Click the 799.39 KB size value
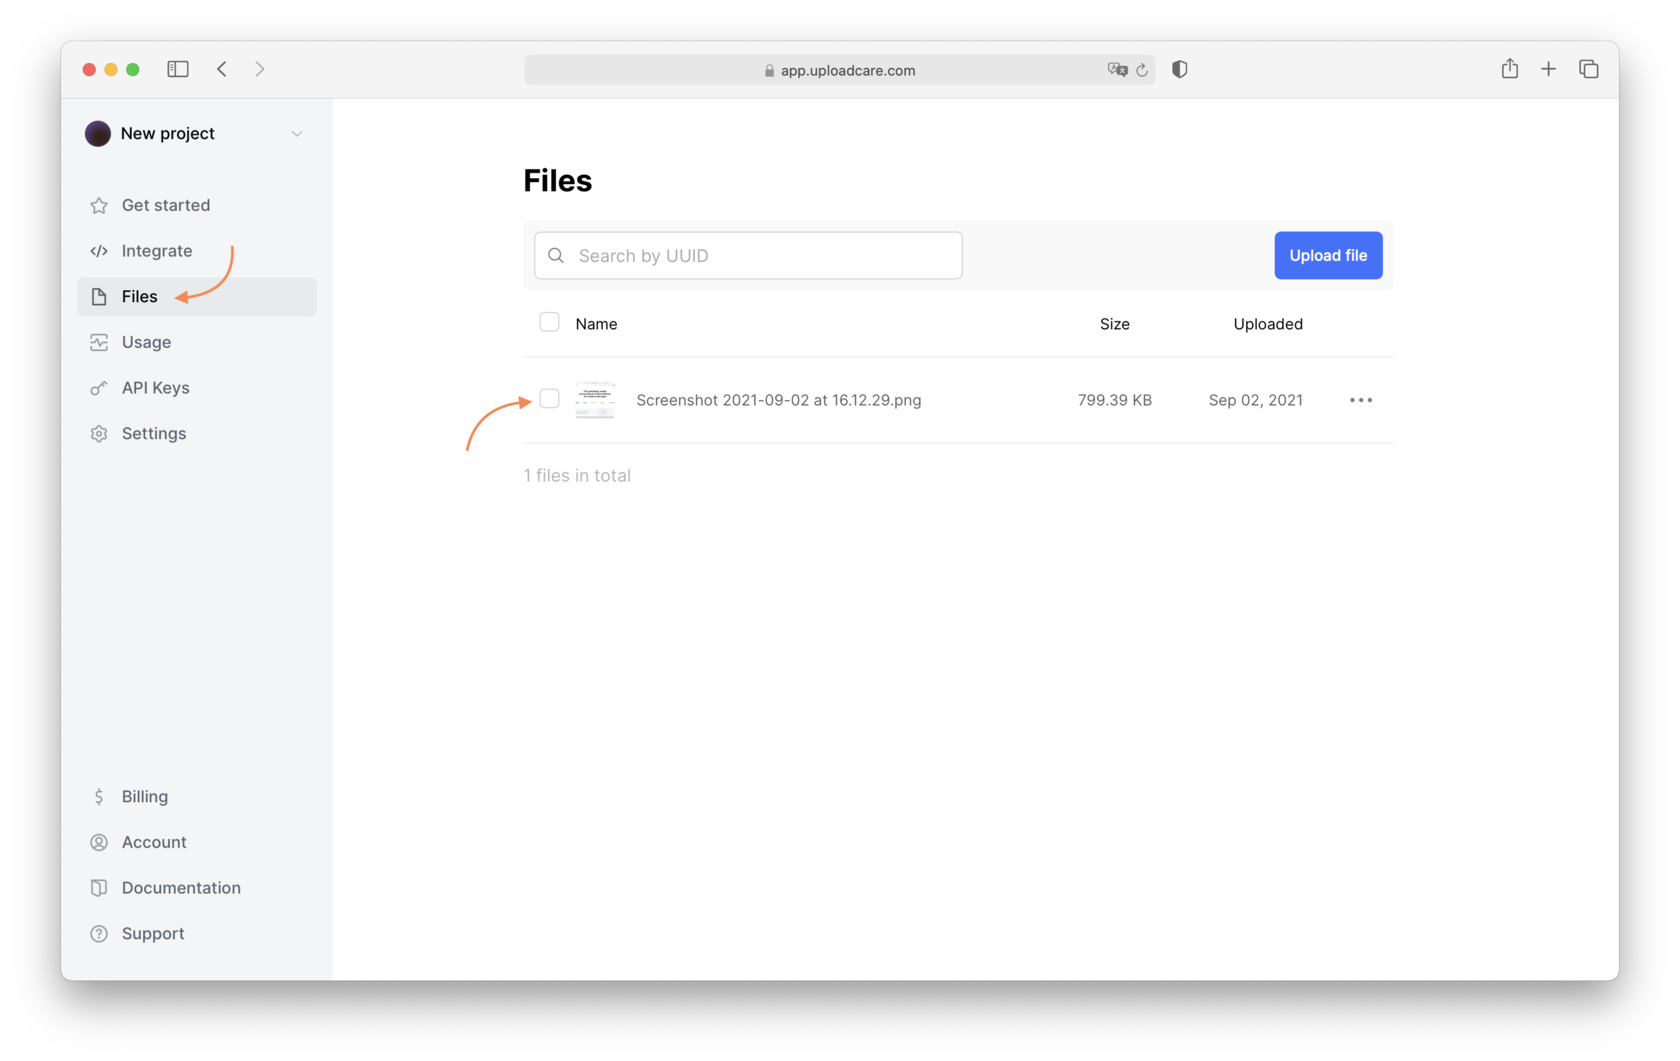This screenshot has height=1061, width=1680. [x=1115, y=400]
